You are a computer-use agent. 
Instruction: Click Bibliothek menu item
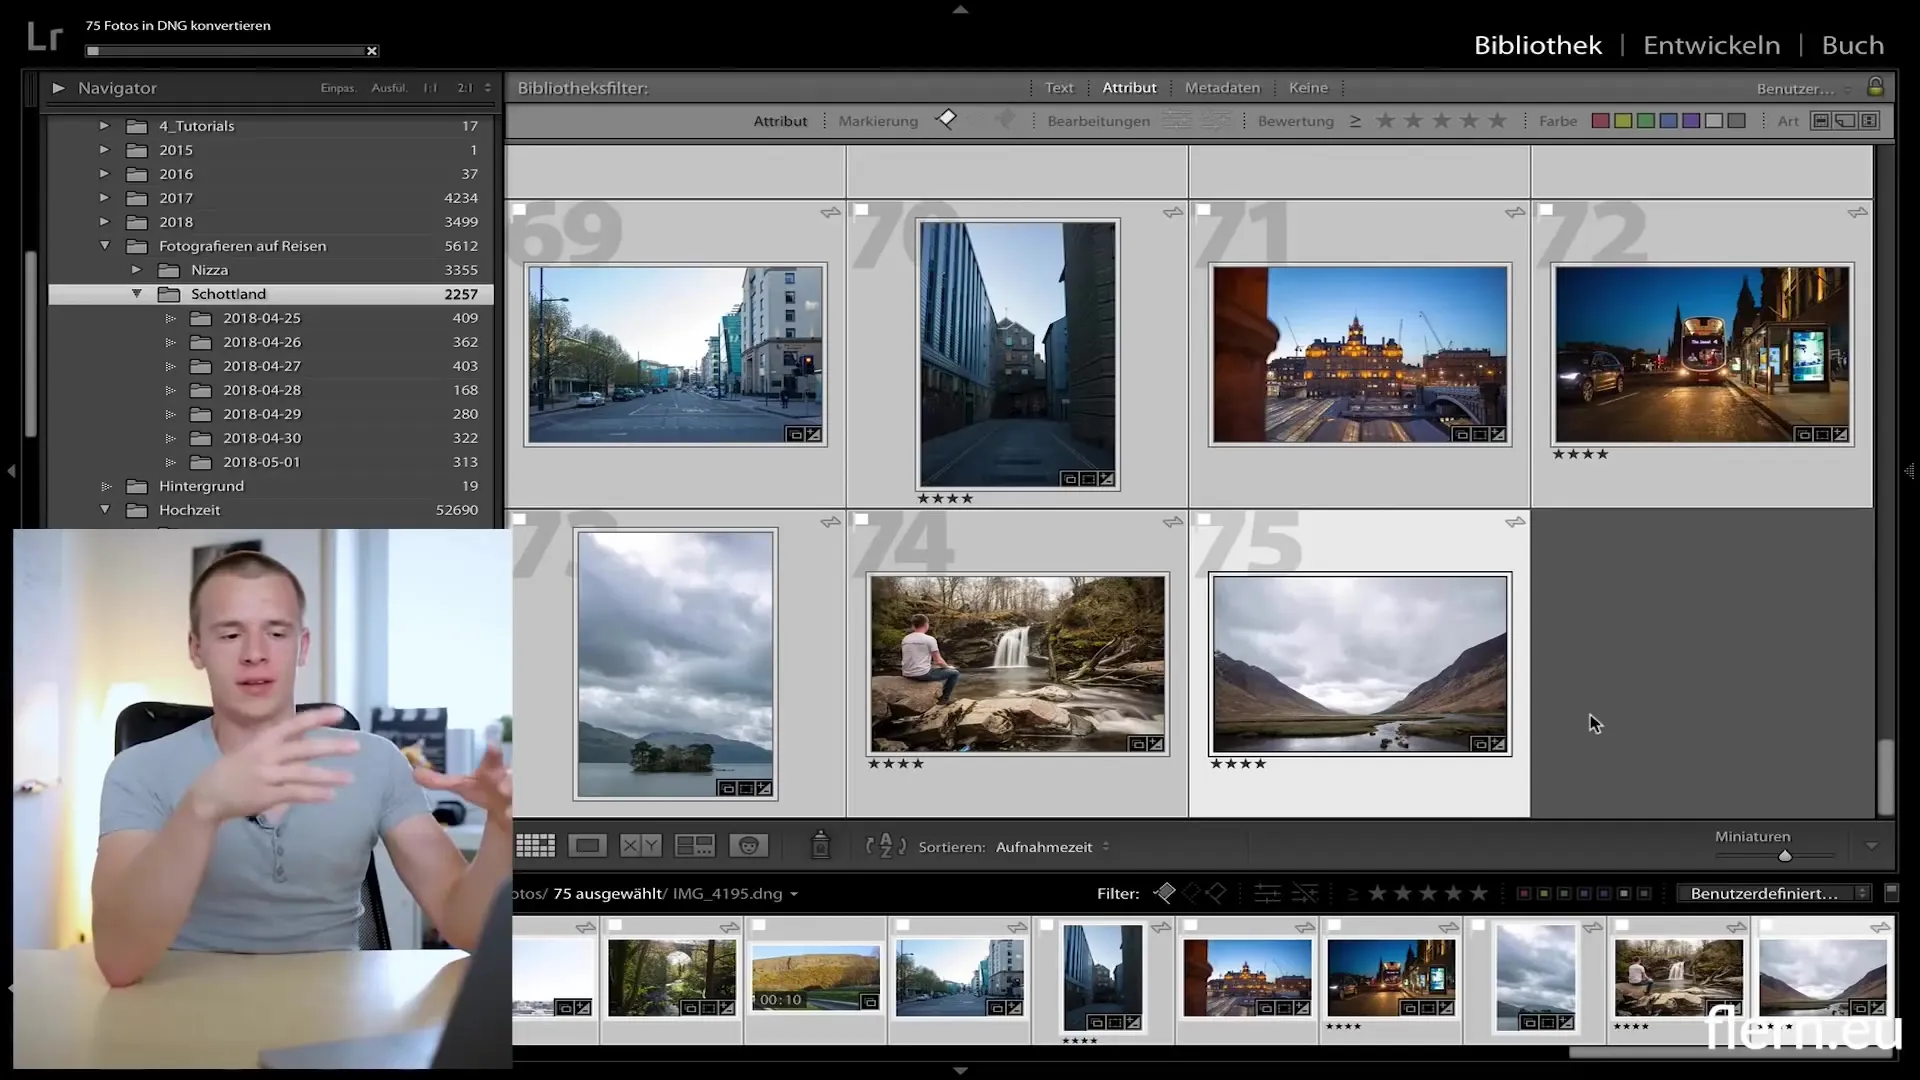pyautogui.click(x=1538, y=44)
